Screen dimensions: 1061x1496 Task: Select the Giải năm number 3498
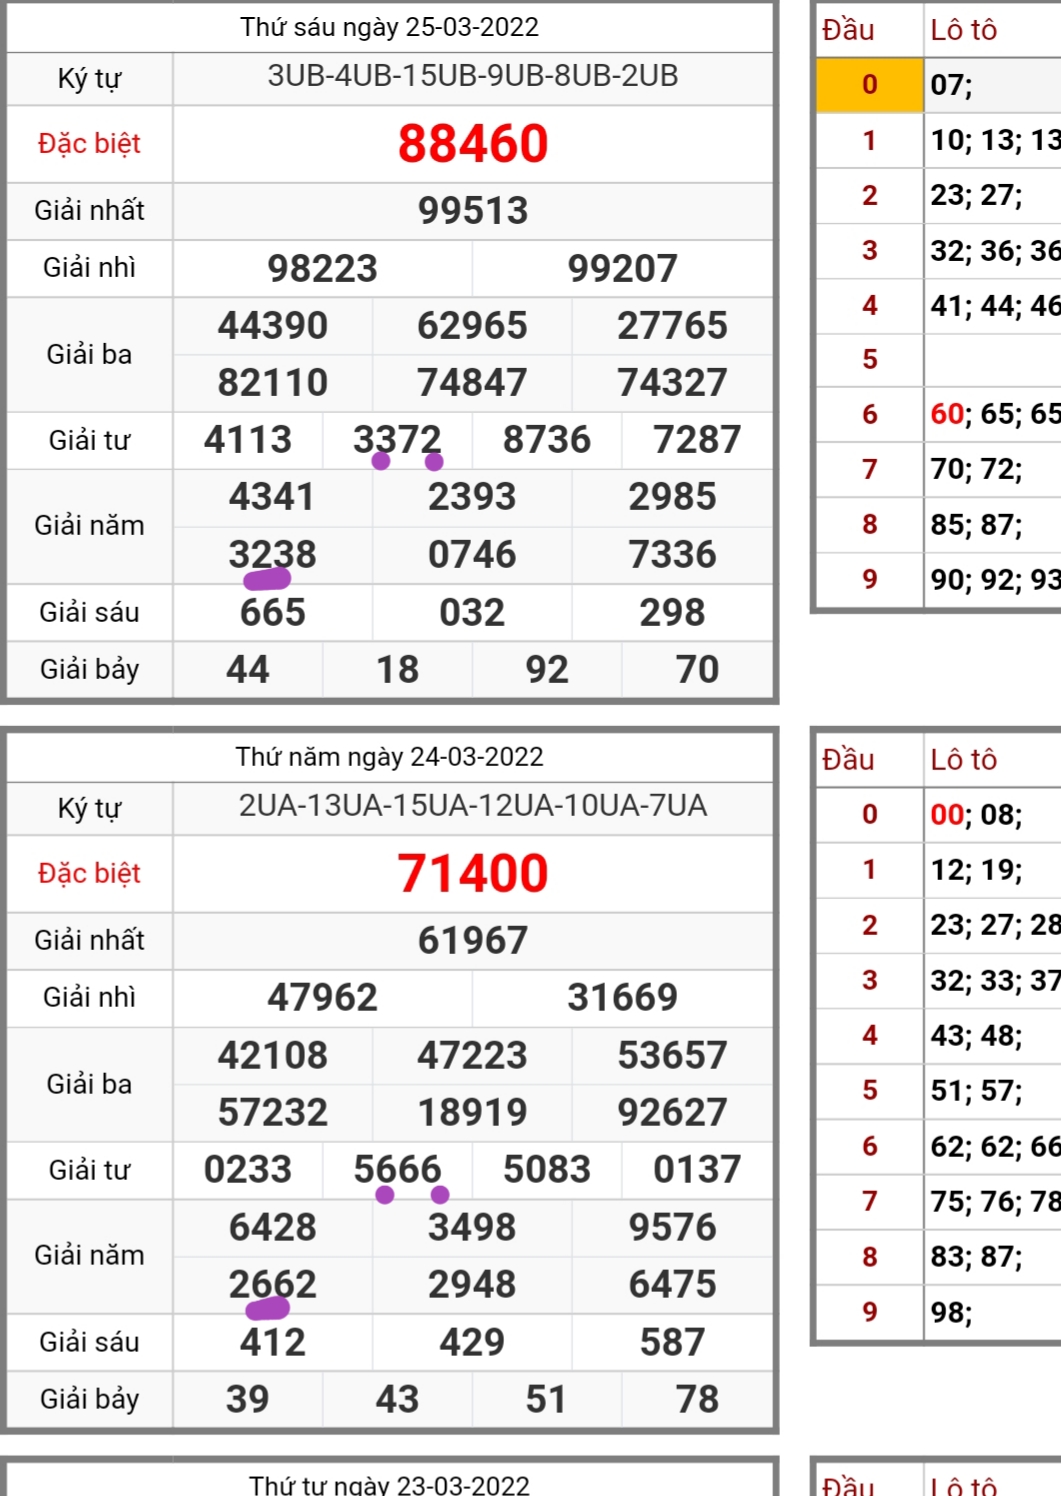pos(472,1227)
